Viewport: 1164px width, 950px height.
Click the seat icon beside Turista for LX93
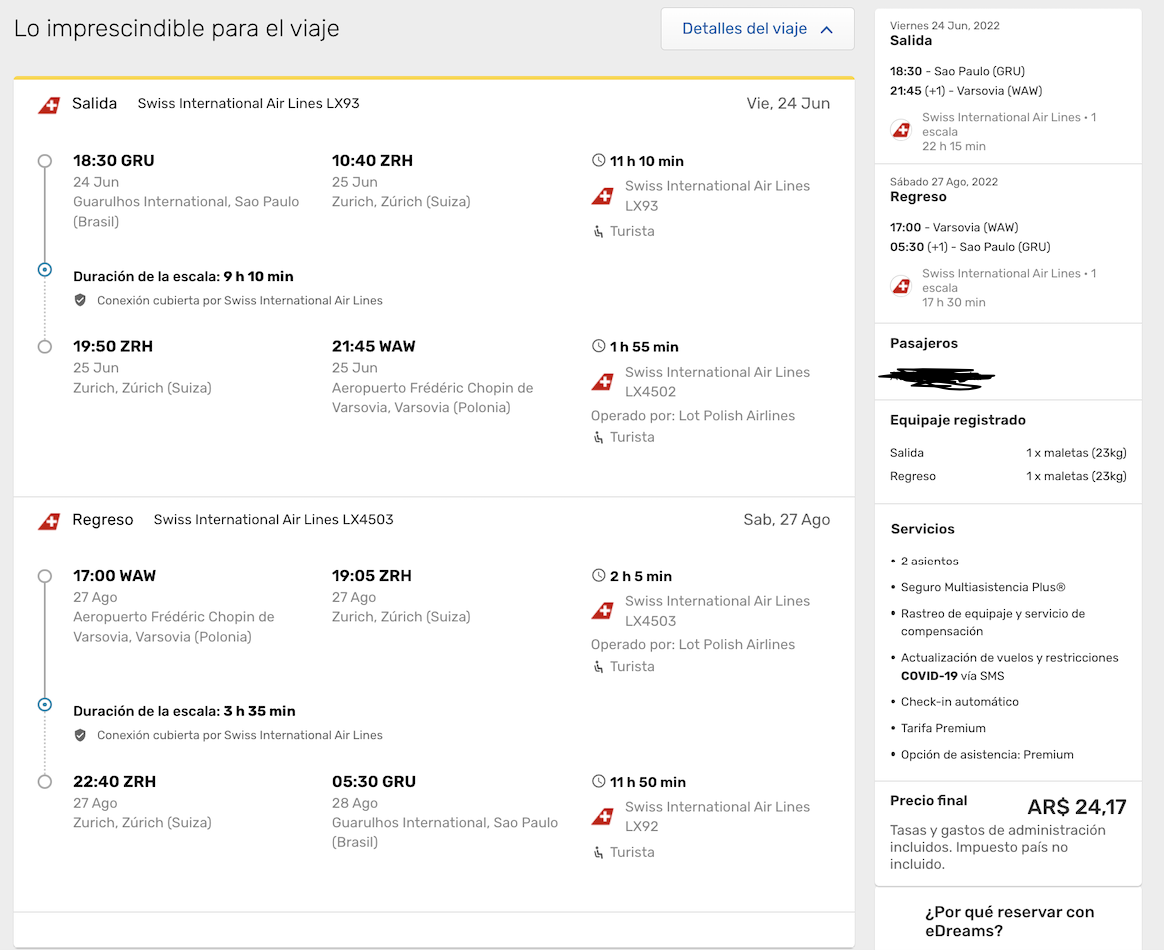pos(598,232)
